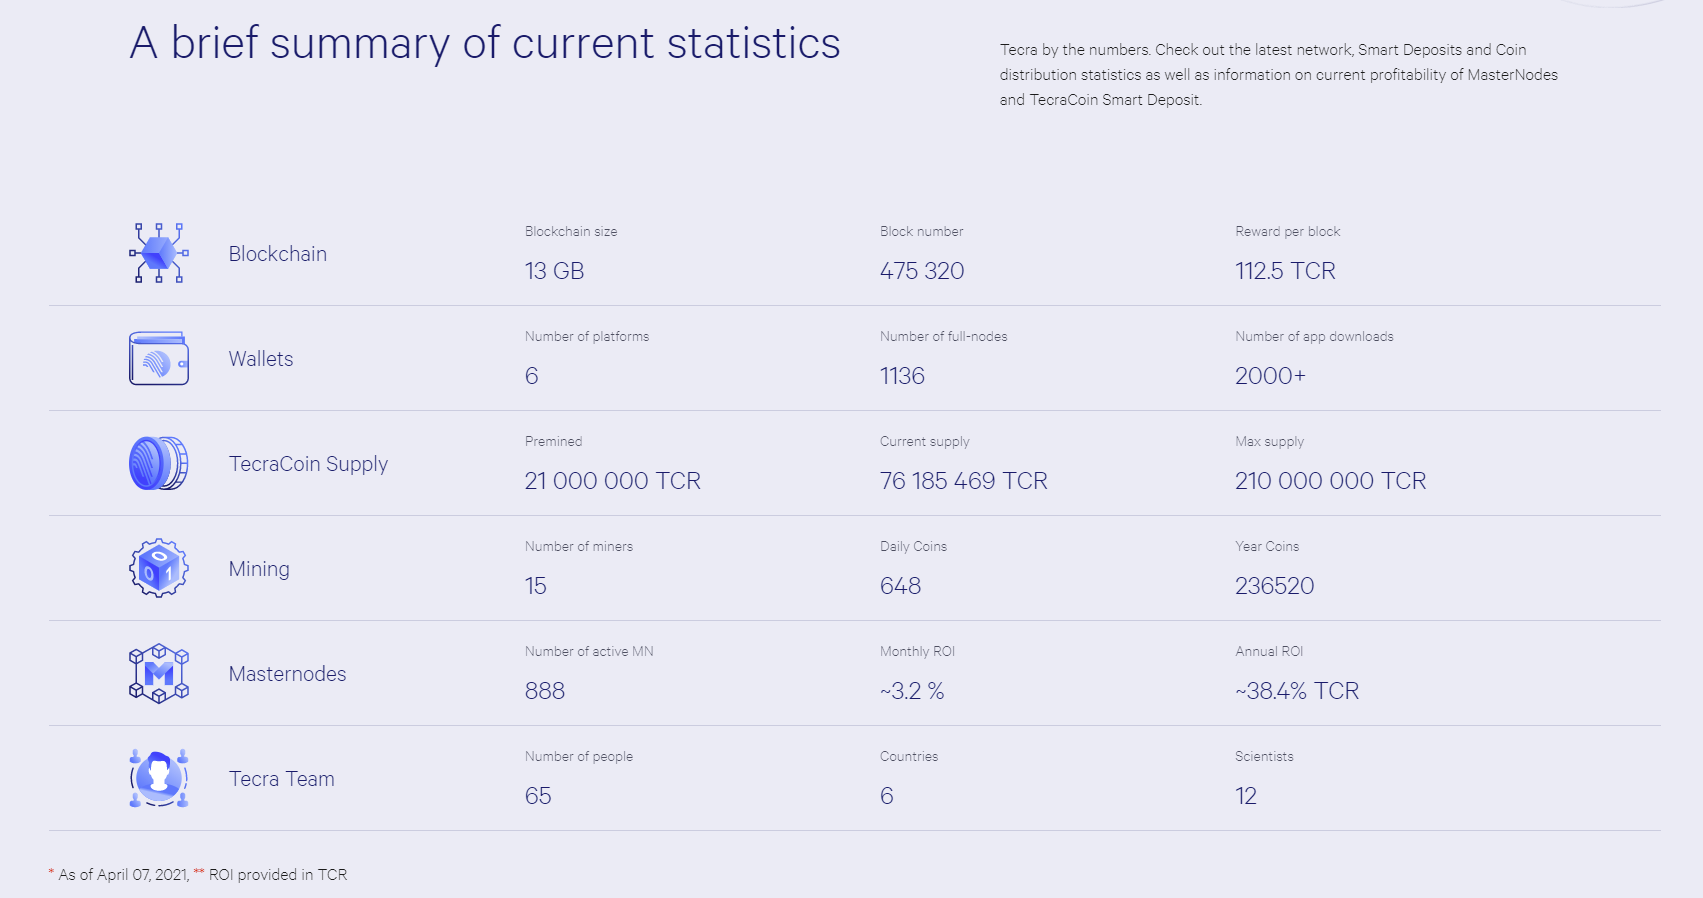Click the 76 185 469 TCR current supply

pos(963,481)
